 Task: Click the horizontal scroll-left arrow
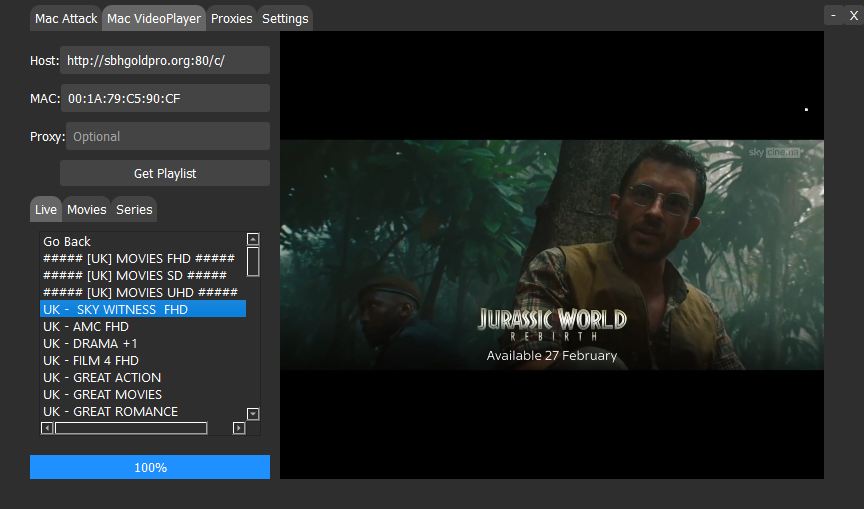pyautogui.click(x=47, y=428)
